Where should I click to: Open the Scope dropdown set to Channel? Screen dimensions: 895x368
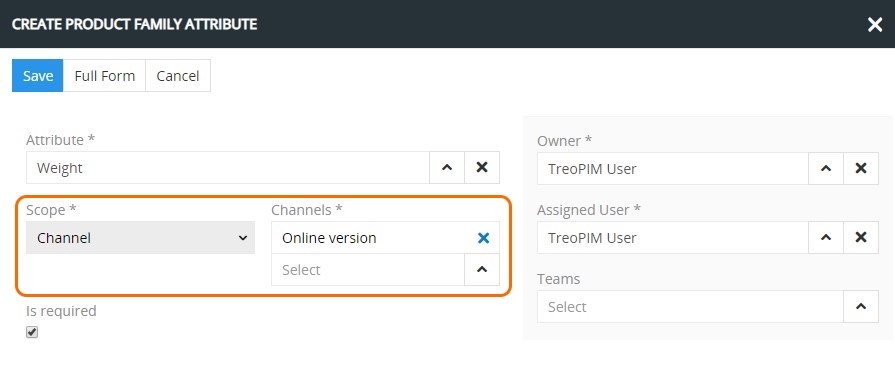(x=140, y=238)
